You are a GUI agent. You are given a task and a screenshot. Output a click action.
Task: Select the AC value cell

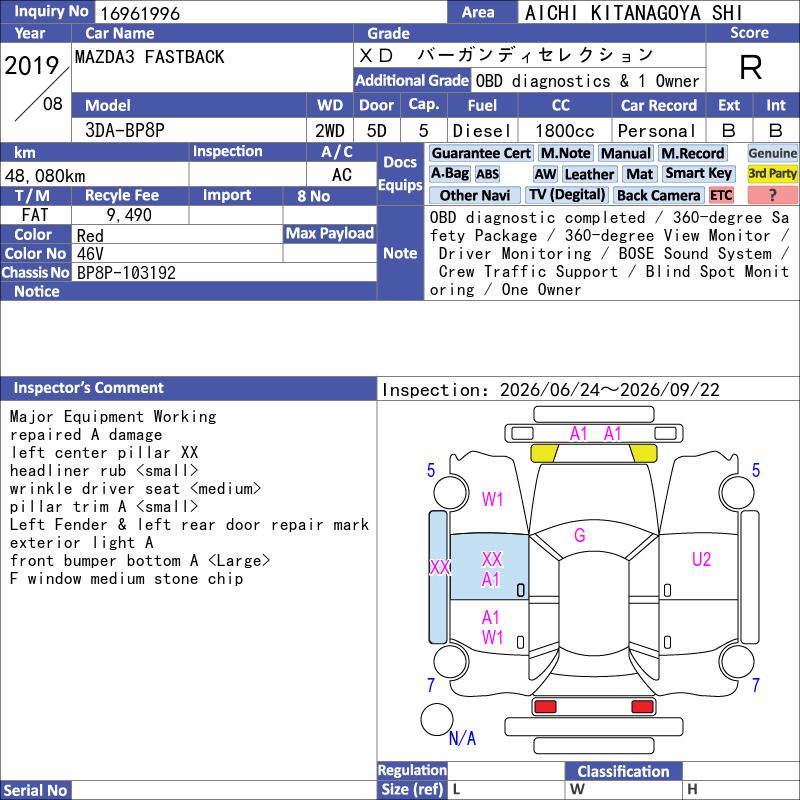click(x=341, y=175)
